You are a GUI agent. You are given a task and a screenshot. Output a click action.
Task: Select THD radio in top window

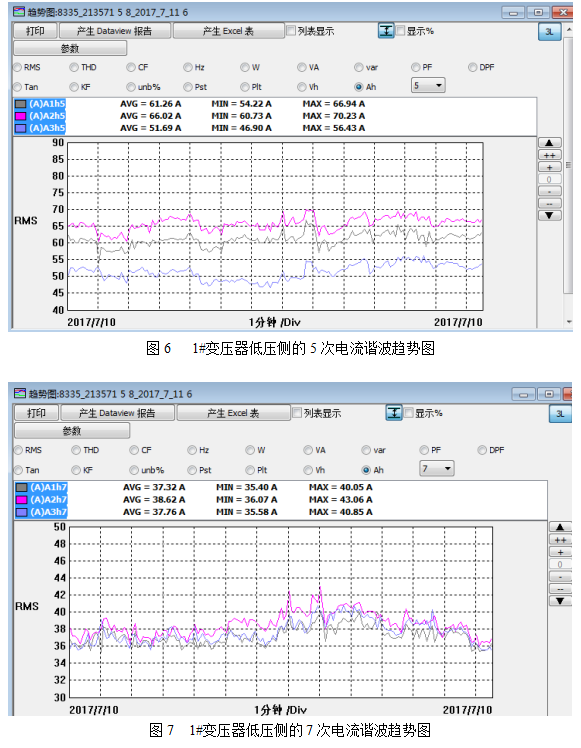[74, 67]
